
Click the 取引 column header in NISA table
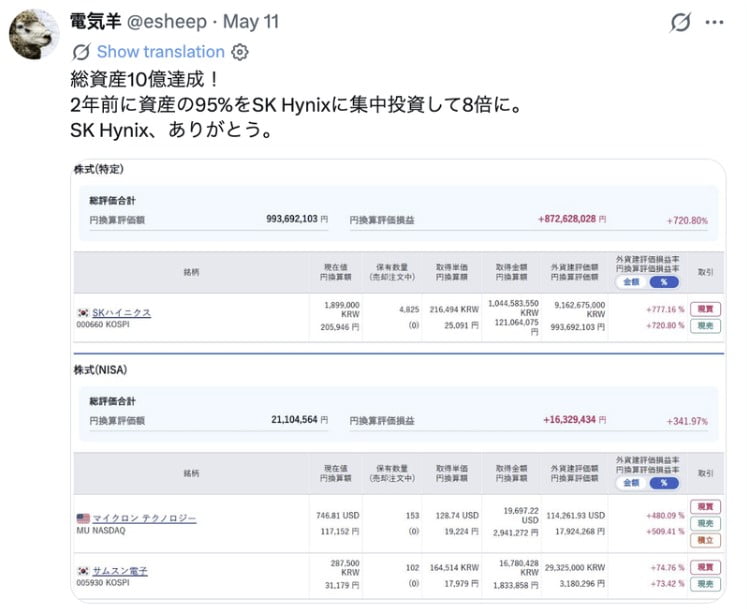705,473
